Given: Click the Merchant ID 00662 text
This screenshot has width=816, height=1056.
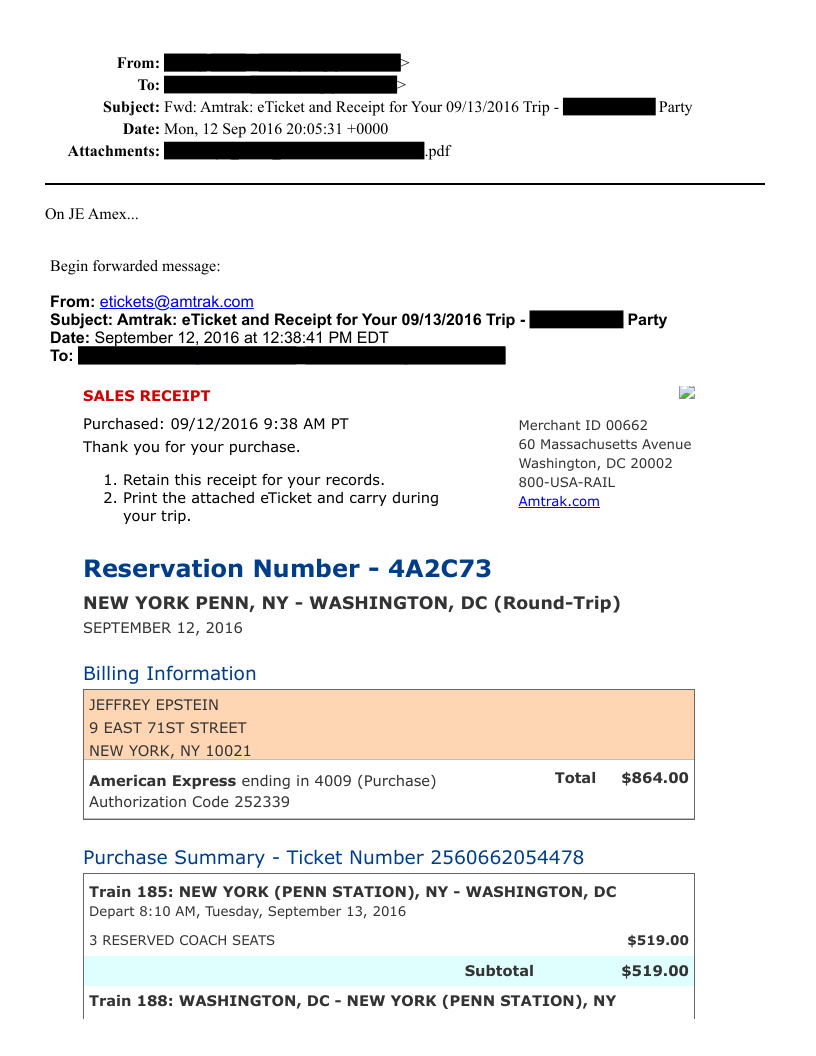Looking at the screenshot, I should [583, 425].
